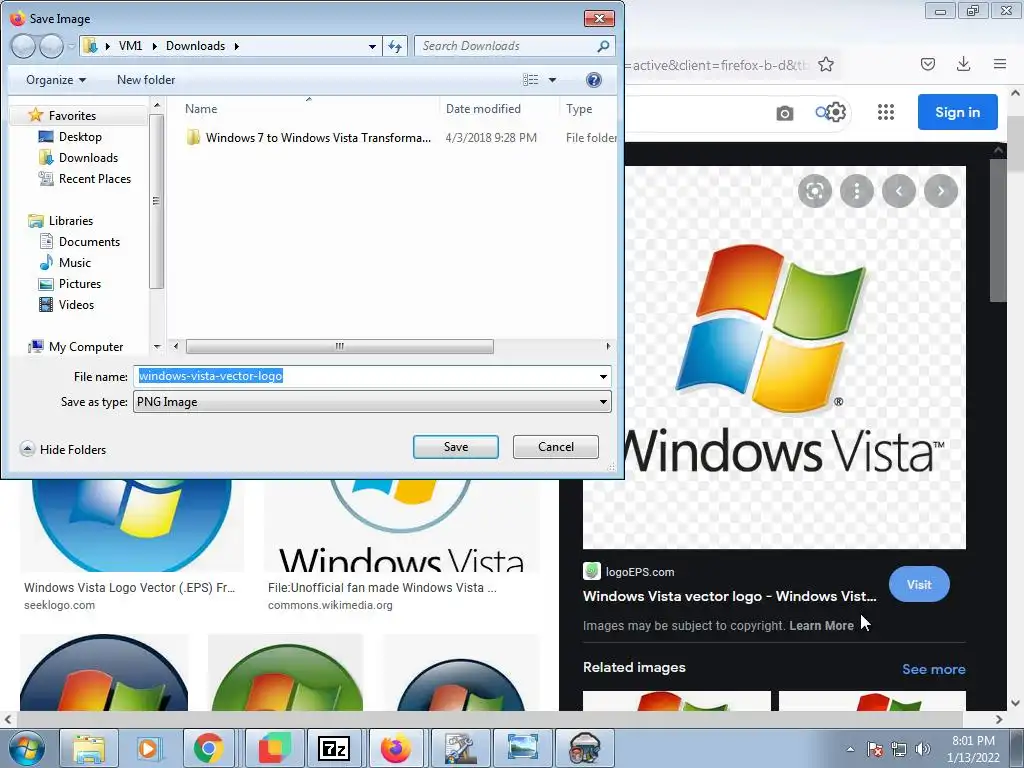1024x768 pixels.
Task: Open the Learn More copyright link
Action: (821, 626)
